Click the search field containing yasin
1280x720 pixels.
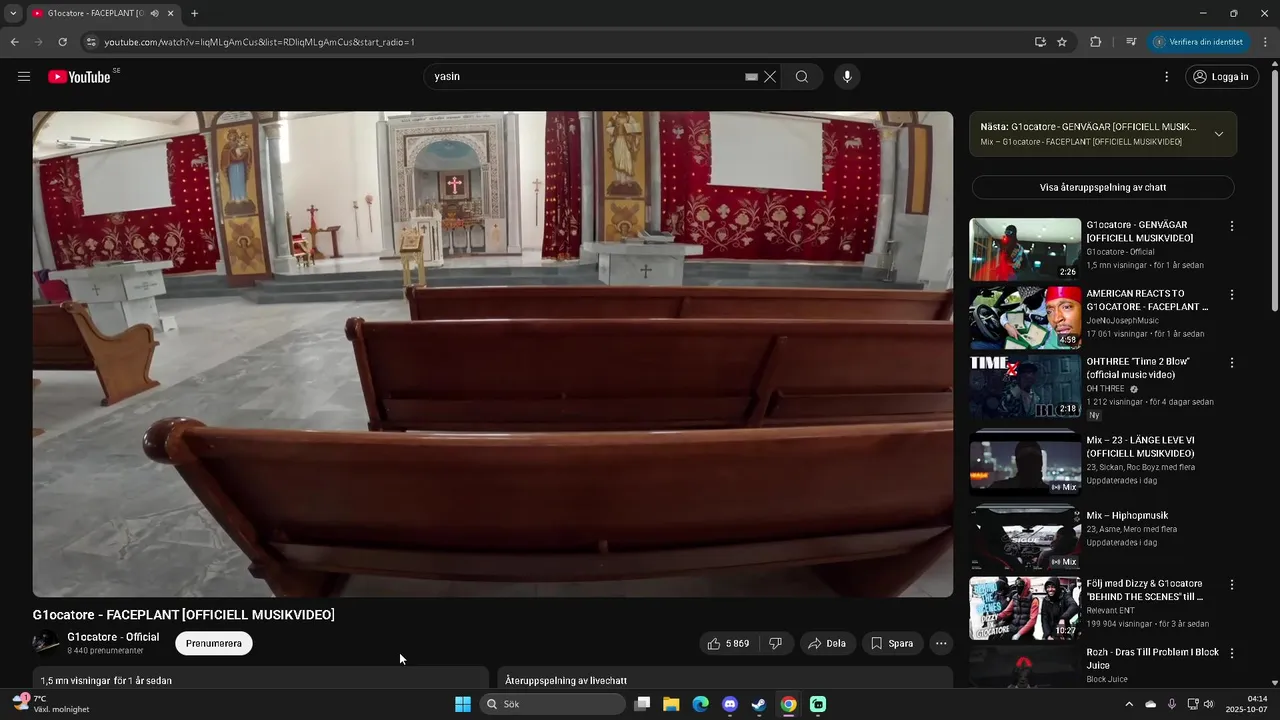click(x=585, y=77)
